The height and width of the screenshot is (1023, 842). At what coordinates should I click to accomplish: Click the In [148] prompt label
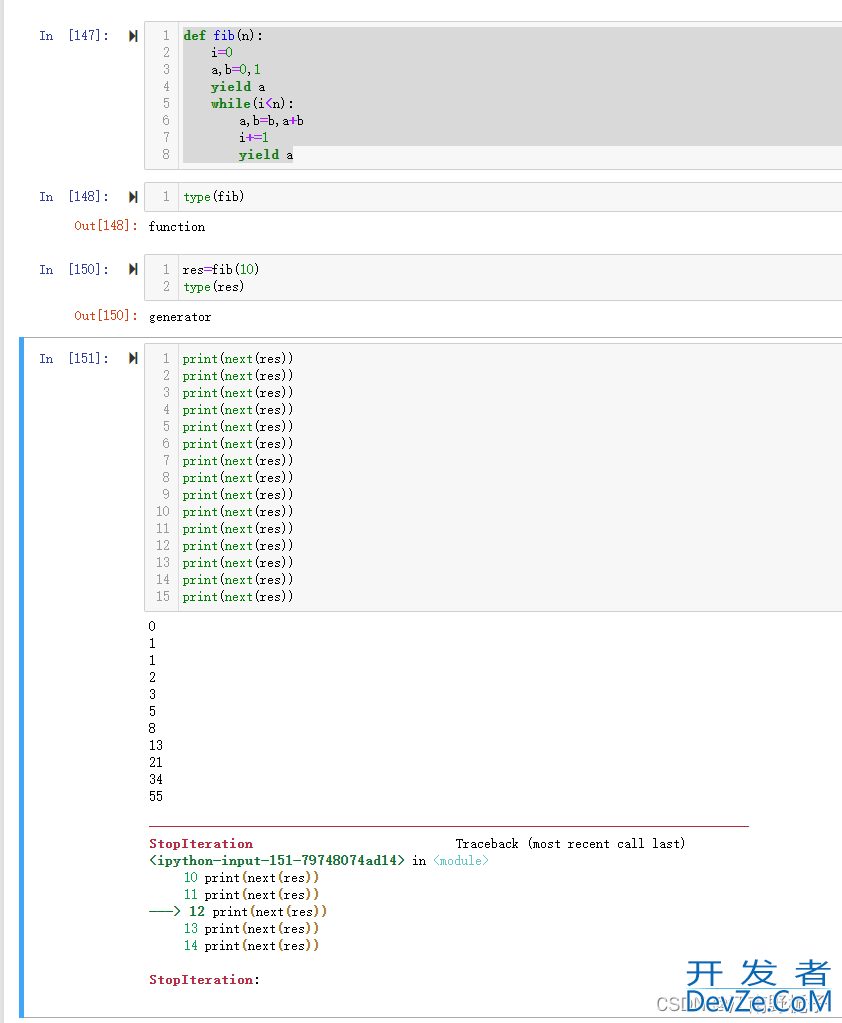(74, 197)
